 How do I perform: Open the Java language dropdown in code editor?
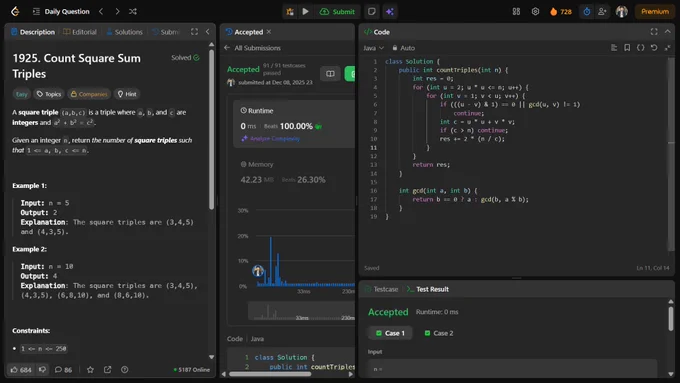coord(373,48)
